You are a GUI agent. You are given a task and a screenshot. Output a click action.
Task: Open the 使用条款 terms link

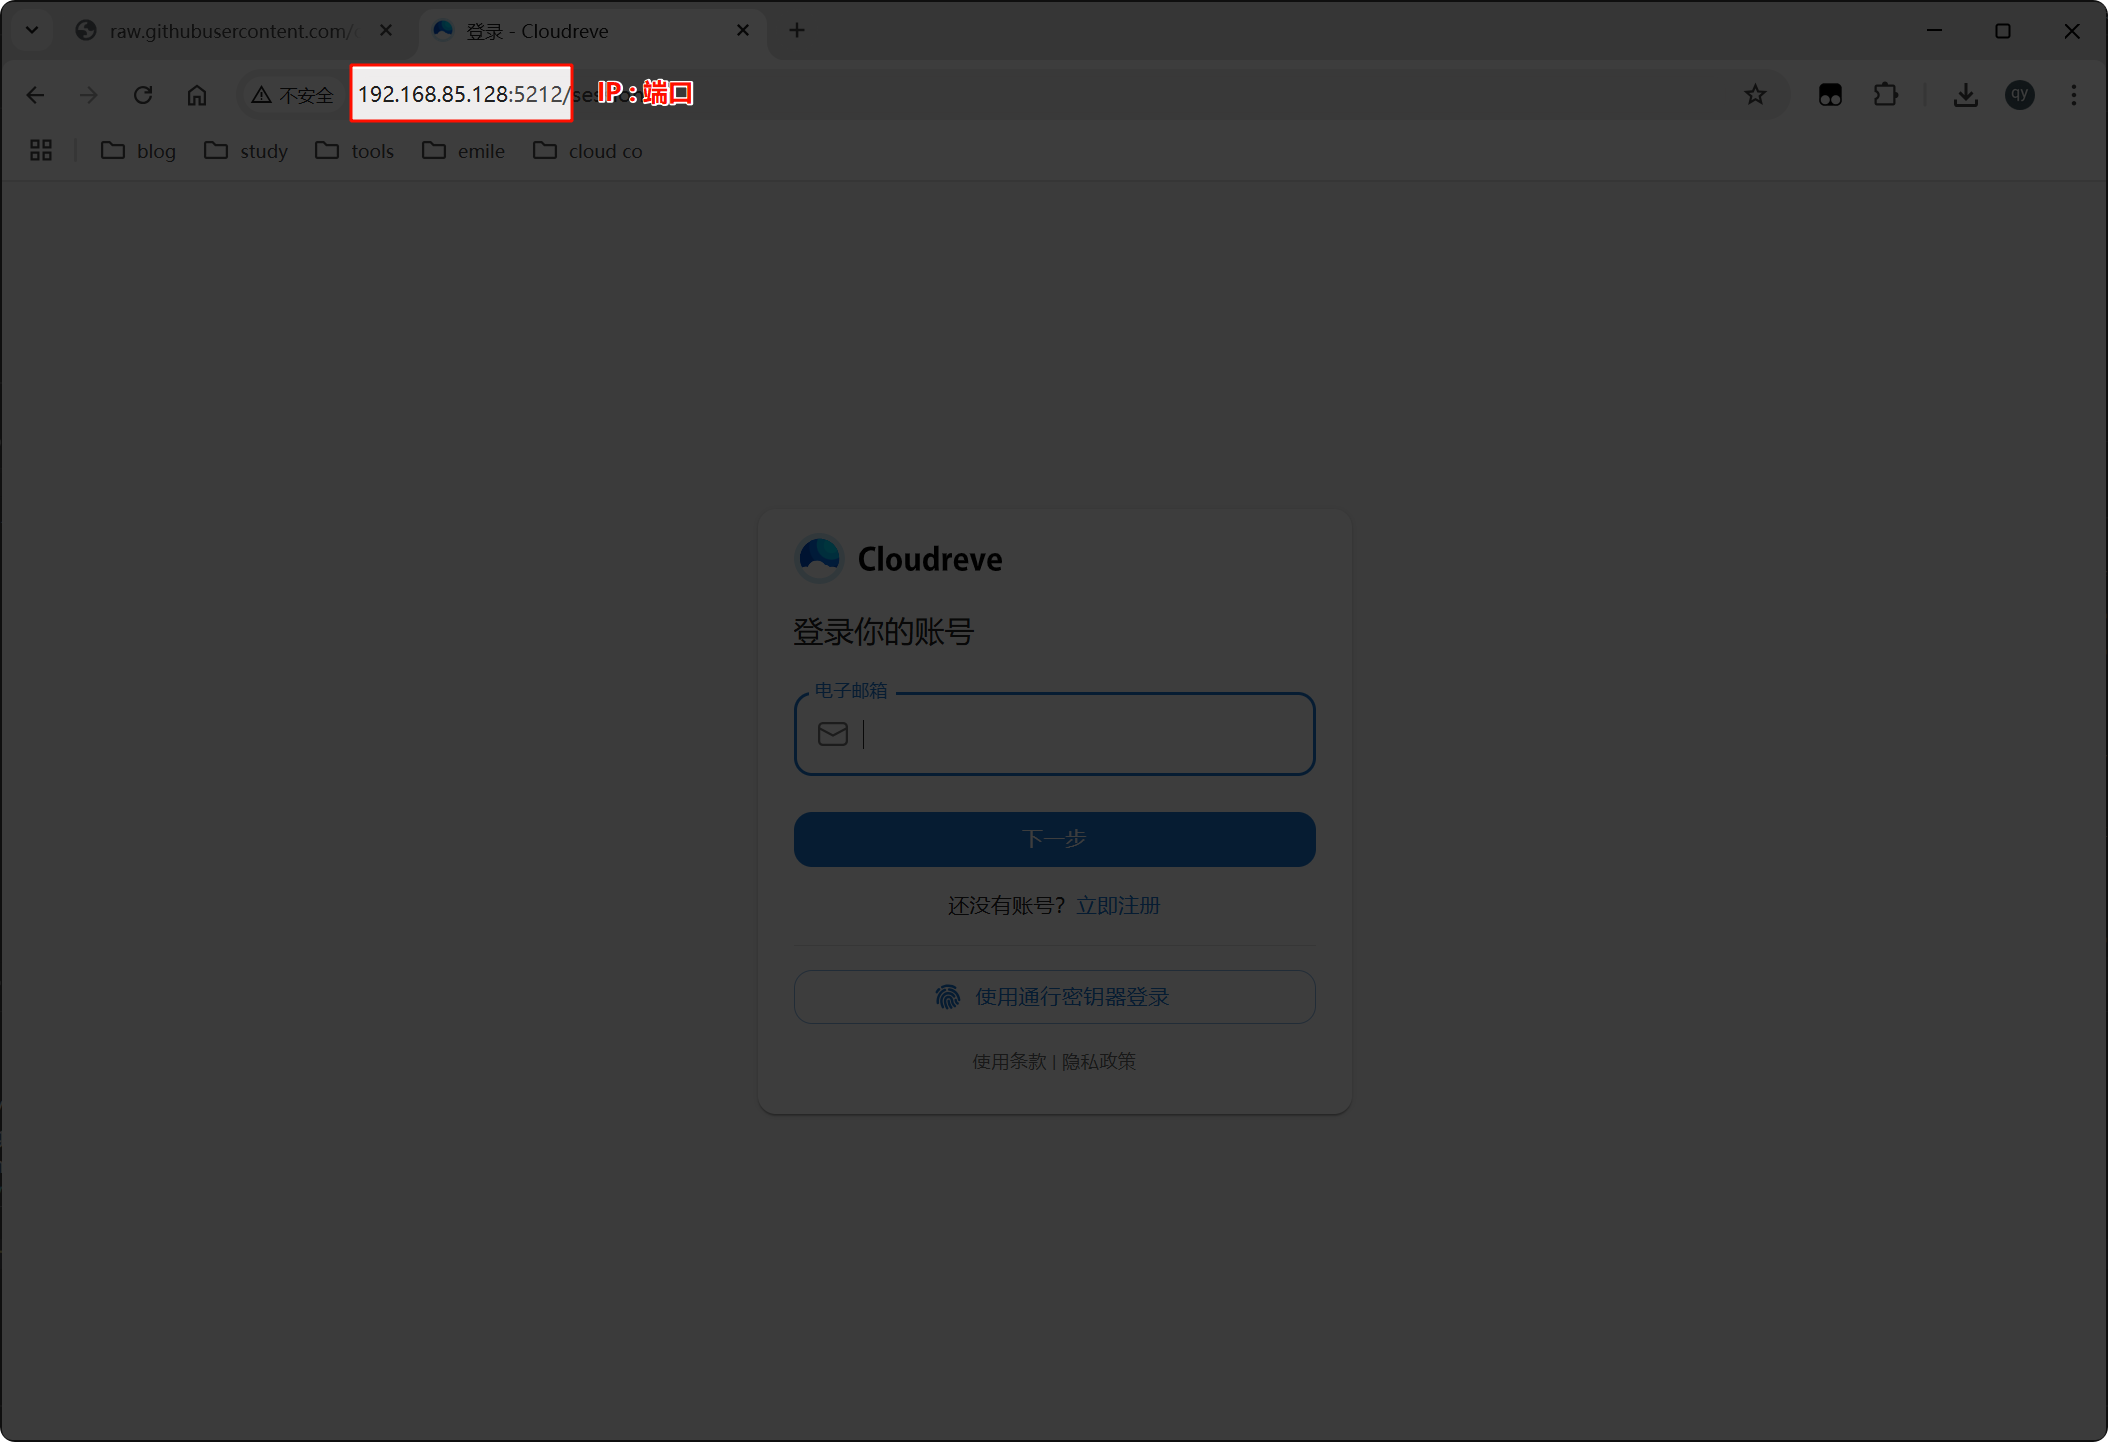coord(1009,1061)
